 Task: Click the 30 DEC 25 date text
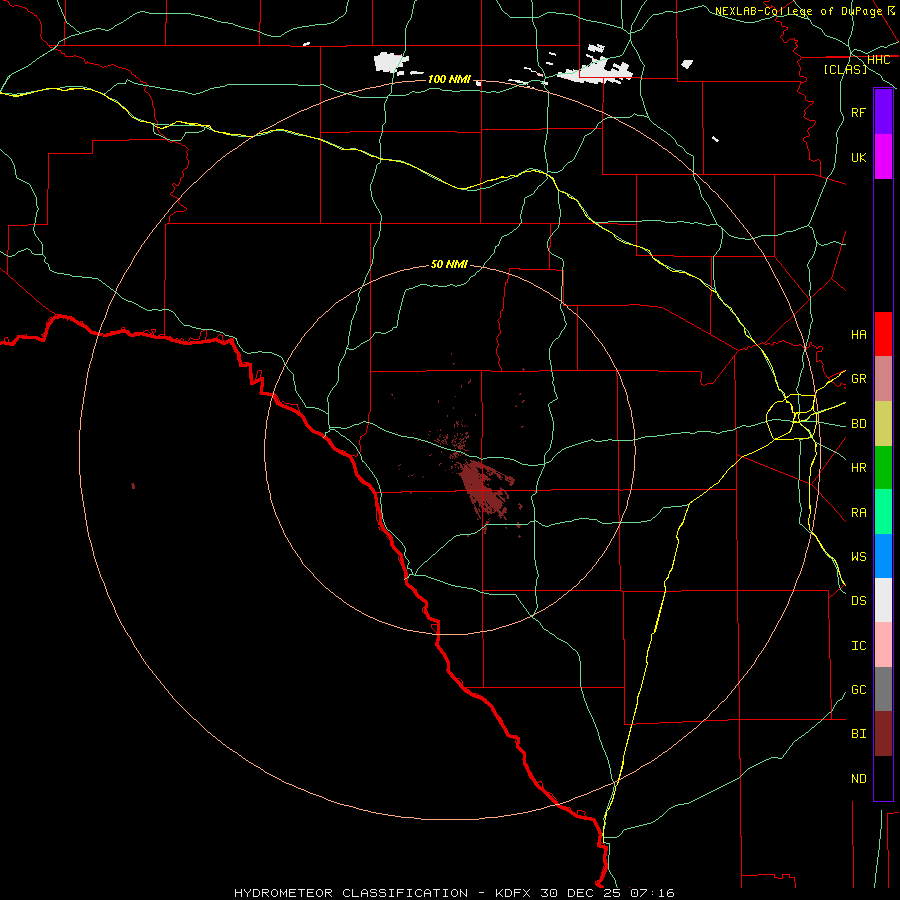581,893
